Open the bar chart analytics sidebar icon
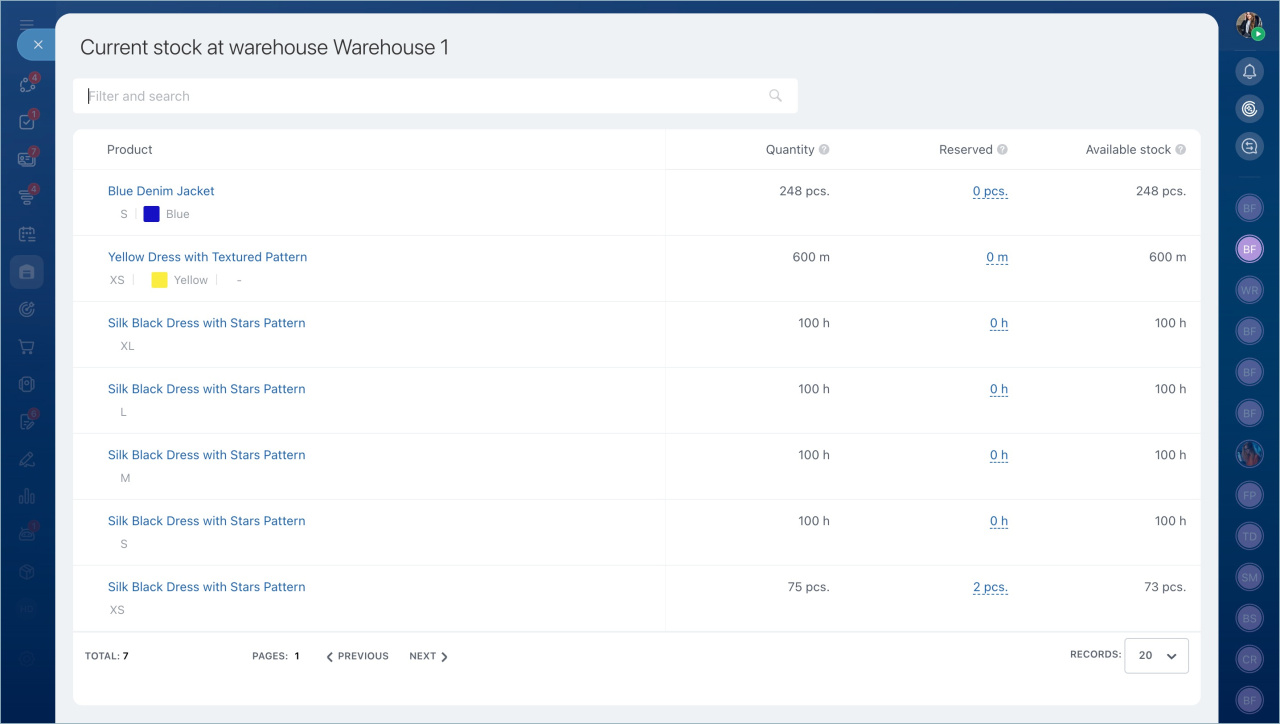This screenshot has width=1280, height=724. [27, 497]
